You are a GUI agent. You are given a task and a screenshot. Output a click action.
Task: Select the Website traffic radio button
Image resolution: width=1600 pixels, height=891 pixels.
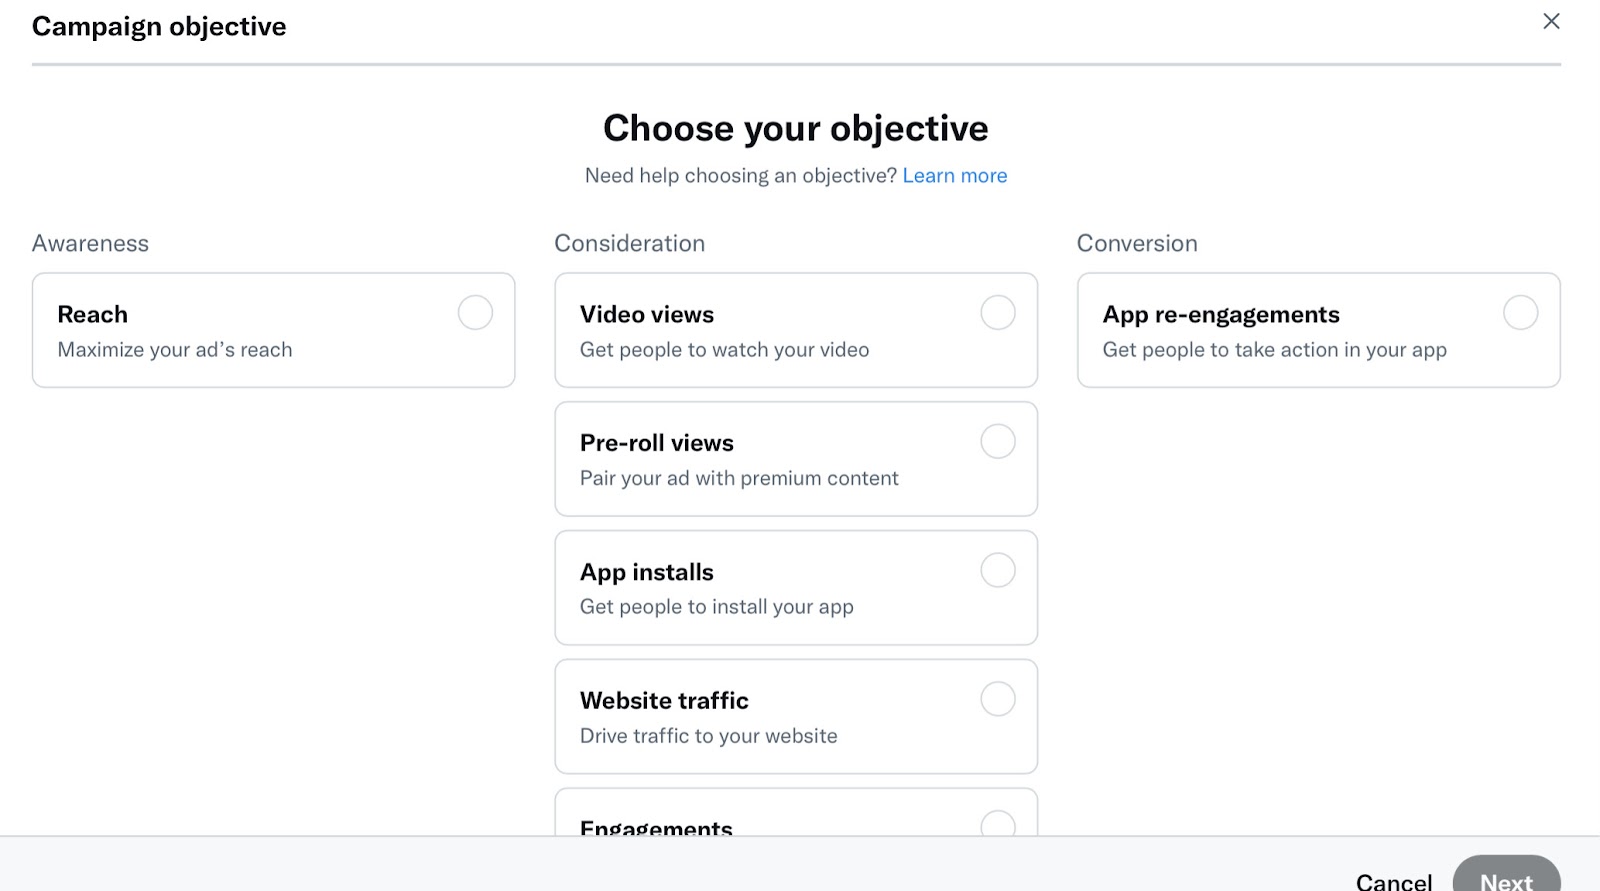tap(997, 699)
